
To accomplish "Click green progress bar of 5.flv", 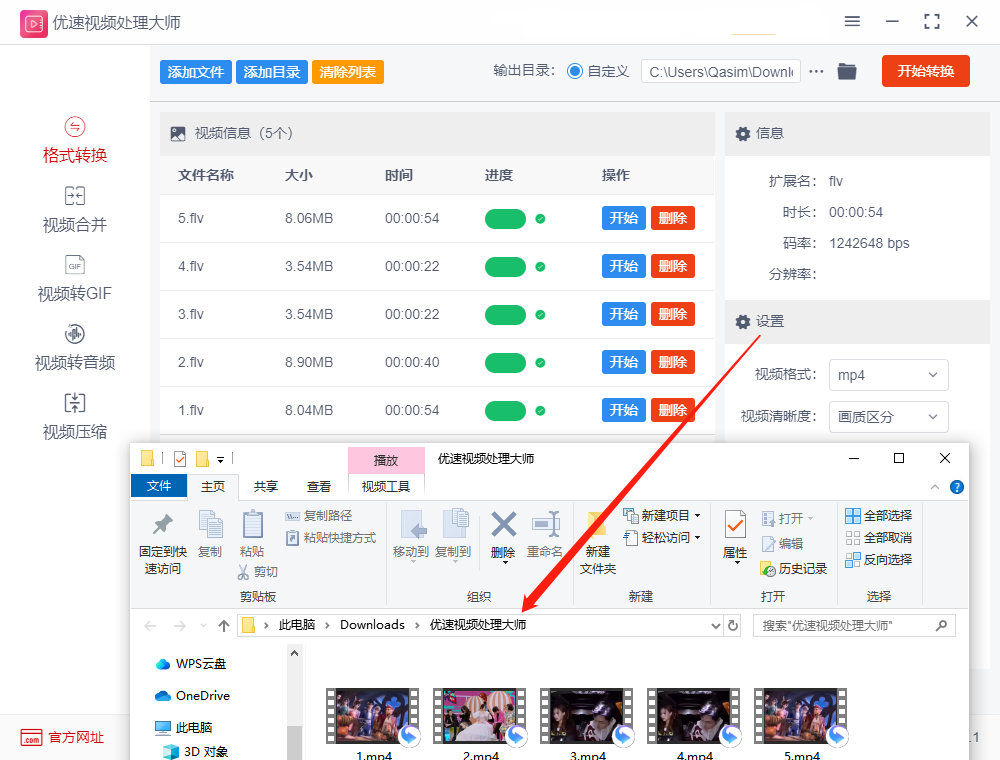I will coord(505,219).
